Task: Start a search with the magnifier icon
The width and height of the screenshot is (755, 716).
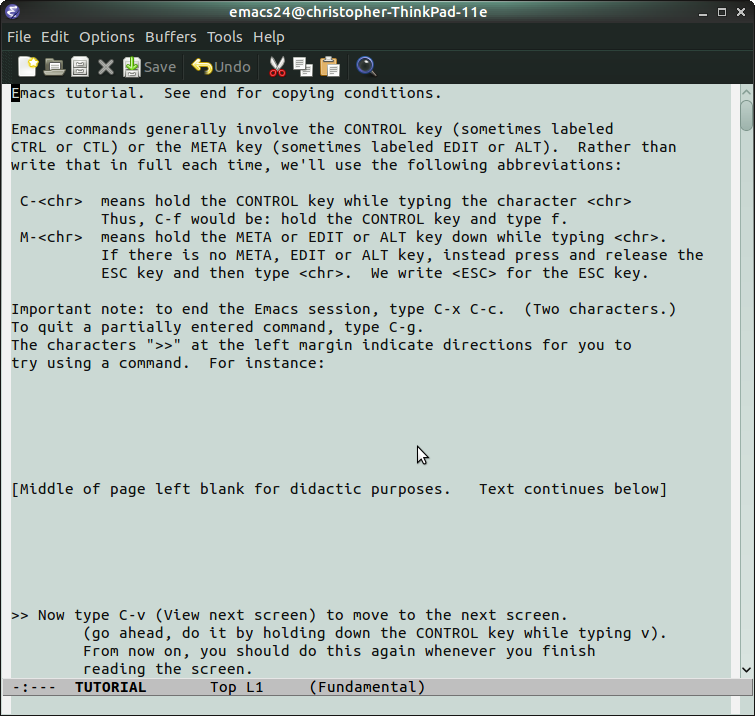Action: click(366, 66)
